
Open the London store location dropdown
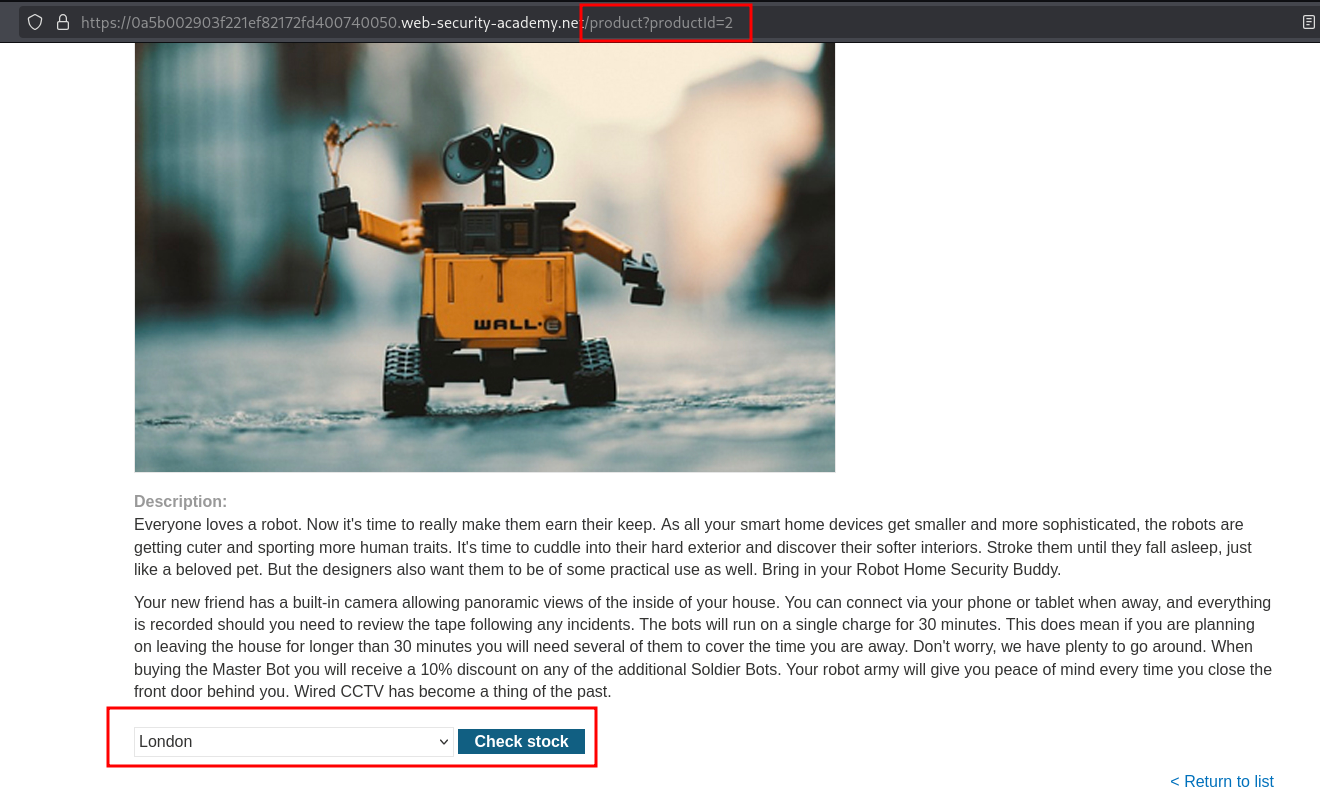point(294,742)
